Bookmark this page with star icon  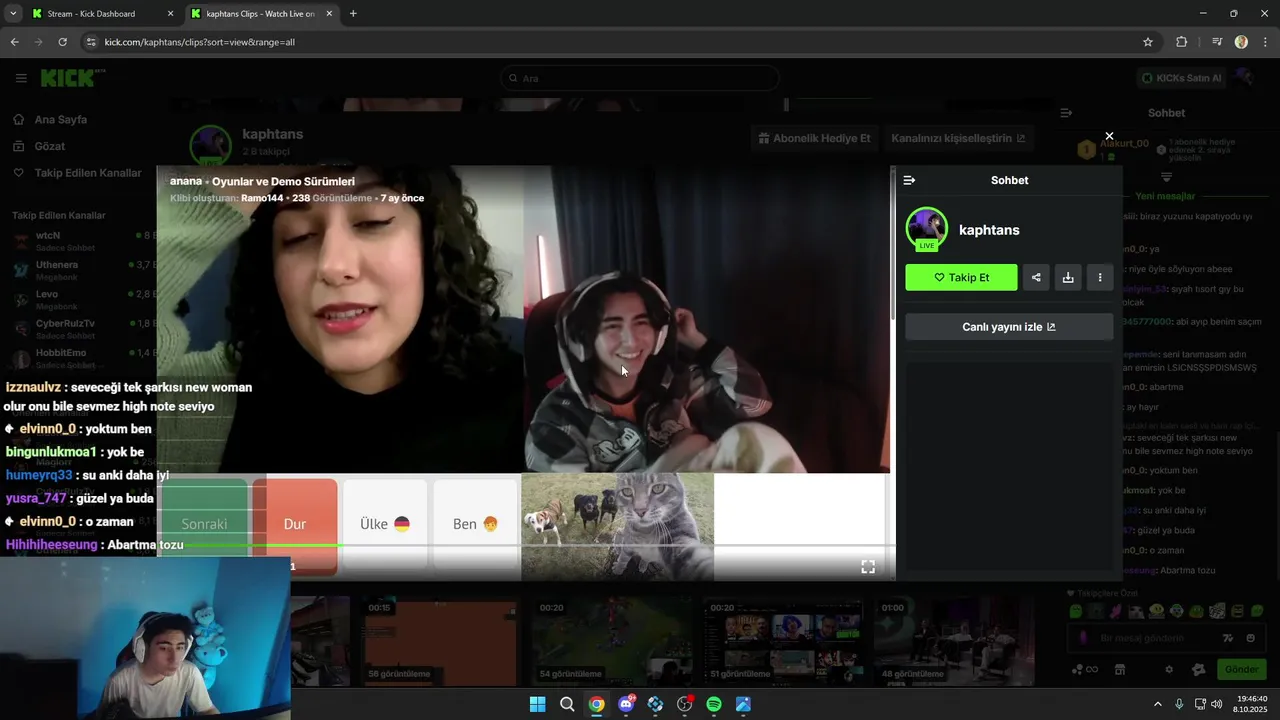[1148, 42]
